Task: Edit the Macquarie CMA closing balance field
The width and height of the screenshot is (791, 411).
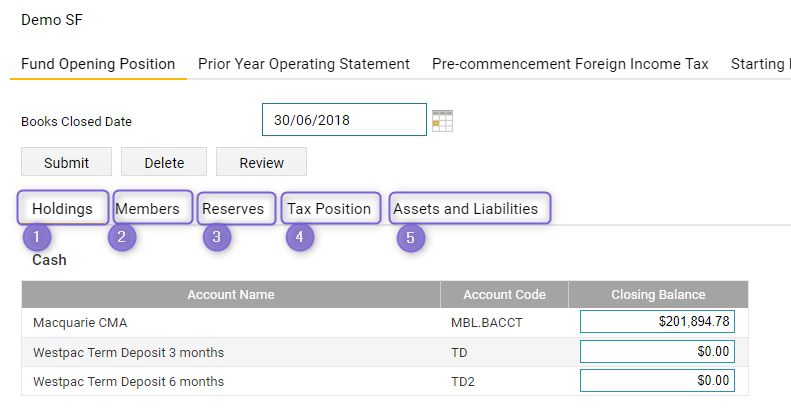Action: tap(657, 322)
